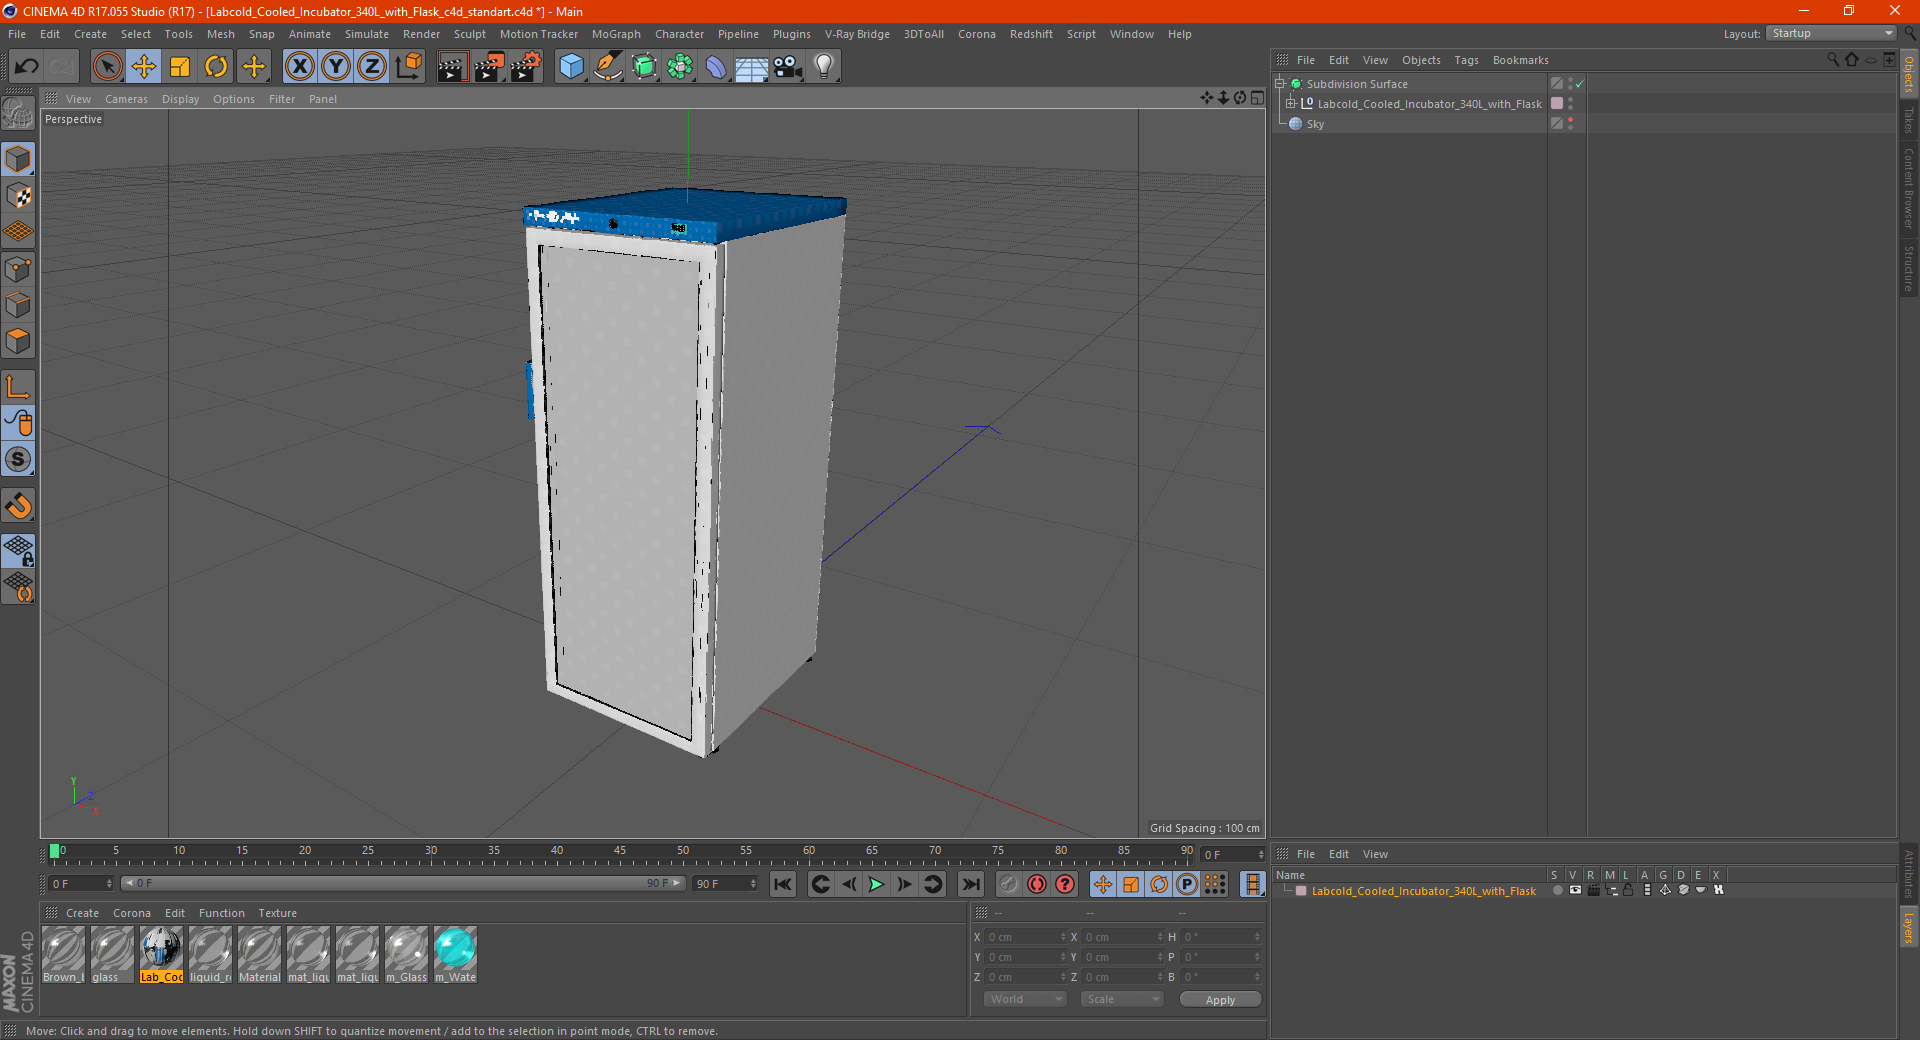Viewport: 1920px width, 1040px height.
Task: Select the Sky object
Action: point(1315,124)
